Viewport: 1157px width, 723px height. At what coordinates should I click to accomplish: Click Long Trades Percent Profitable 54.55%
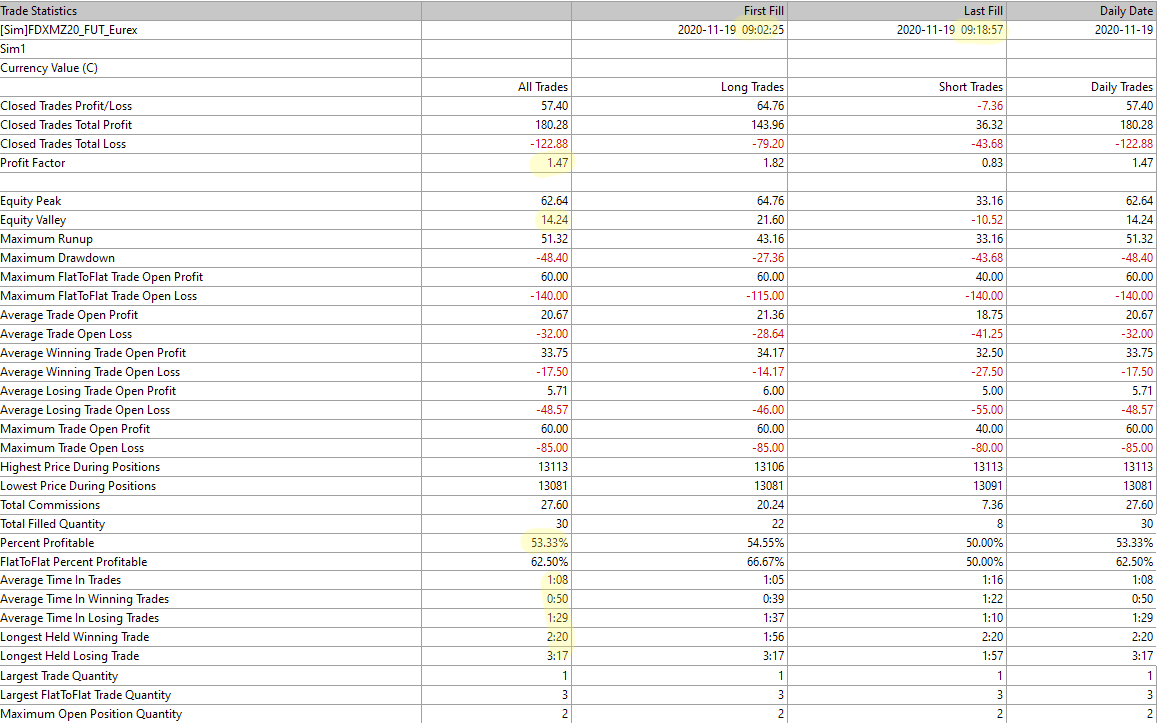[x=765, y=543]
